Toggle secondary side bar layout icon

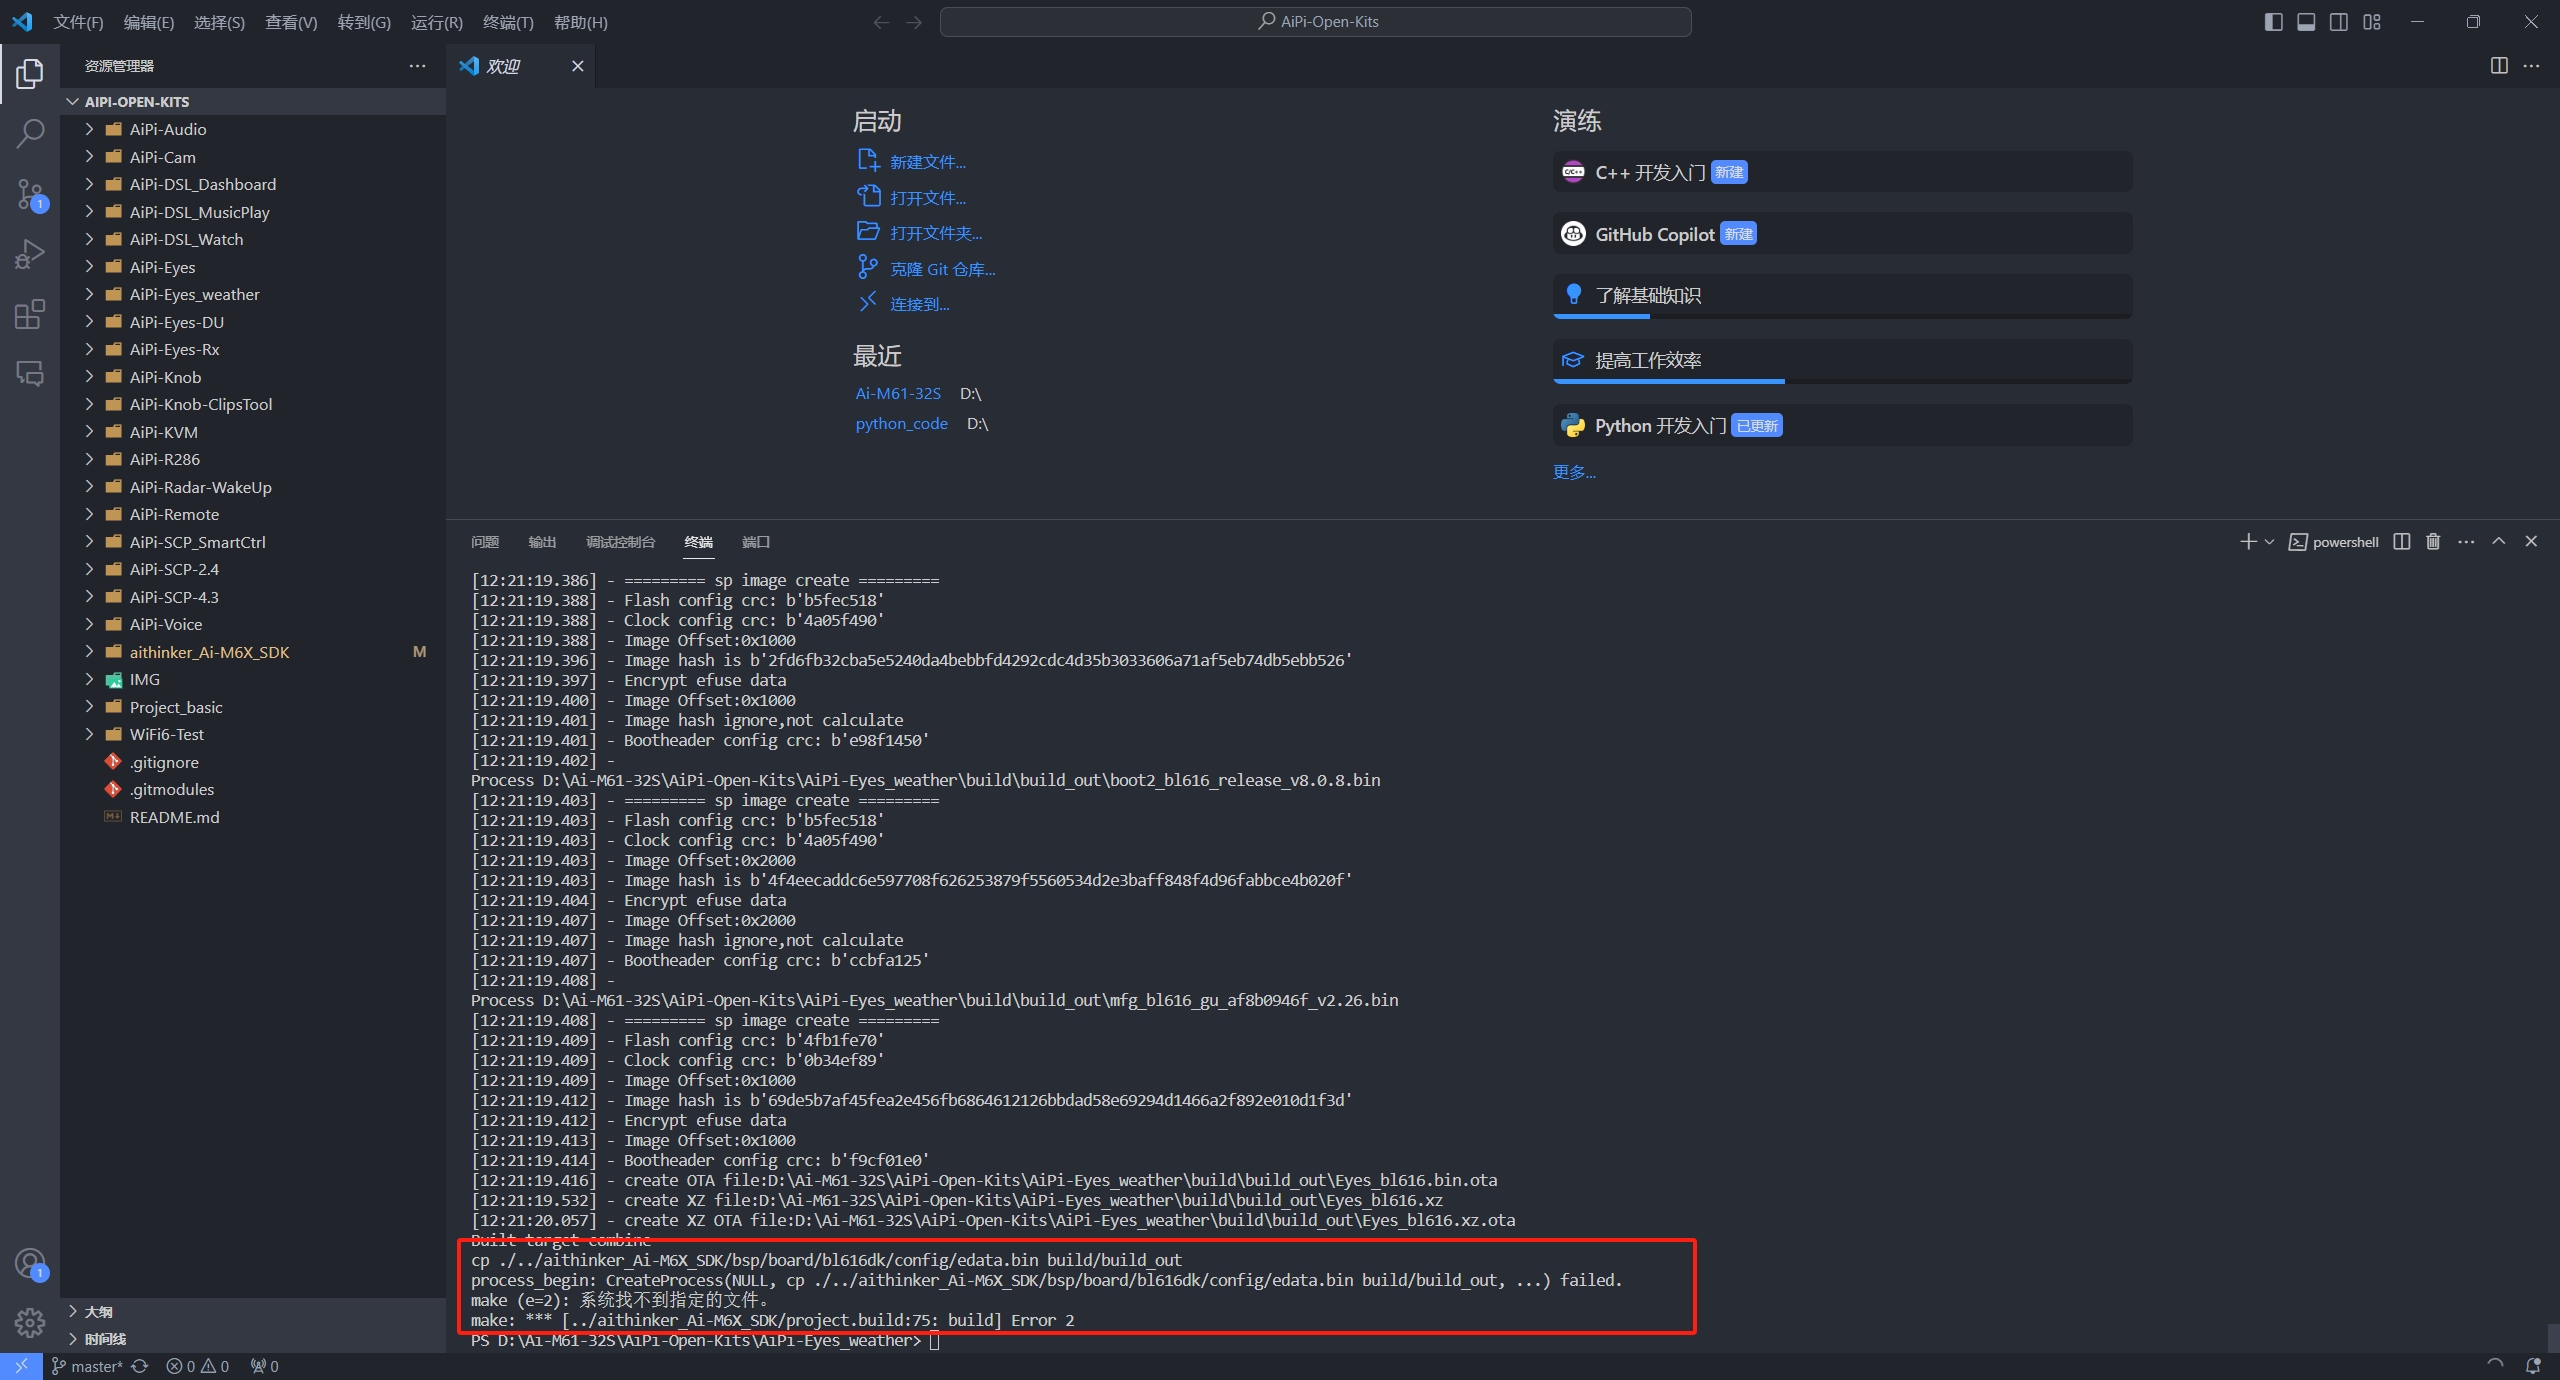2339,22
